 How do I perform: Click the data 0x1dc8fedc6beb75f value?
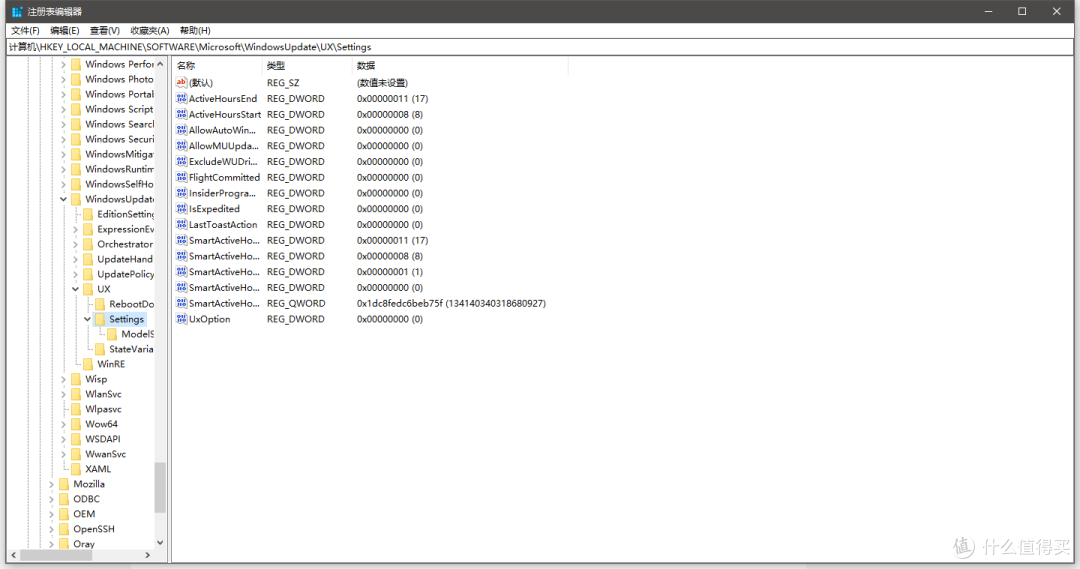click(x=451, y=304)
